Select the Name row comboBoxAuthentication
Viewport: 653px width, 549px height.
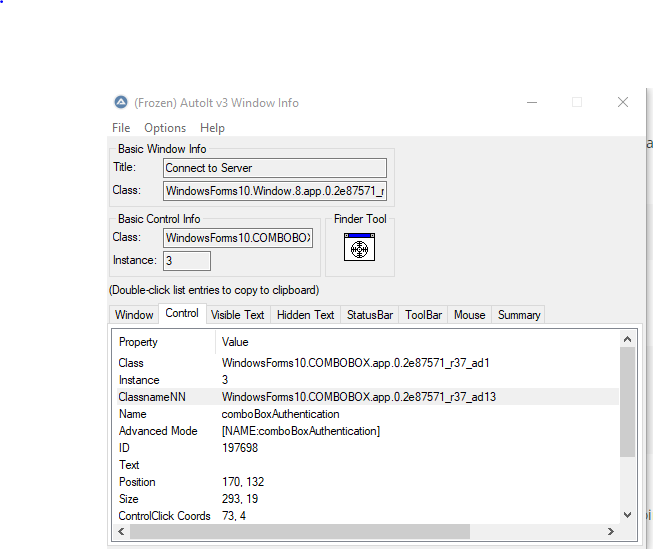coord(366,414)
